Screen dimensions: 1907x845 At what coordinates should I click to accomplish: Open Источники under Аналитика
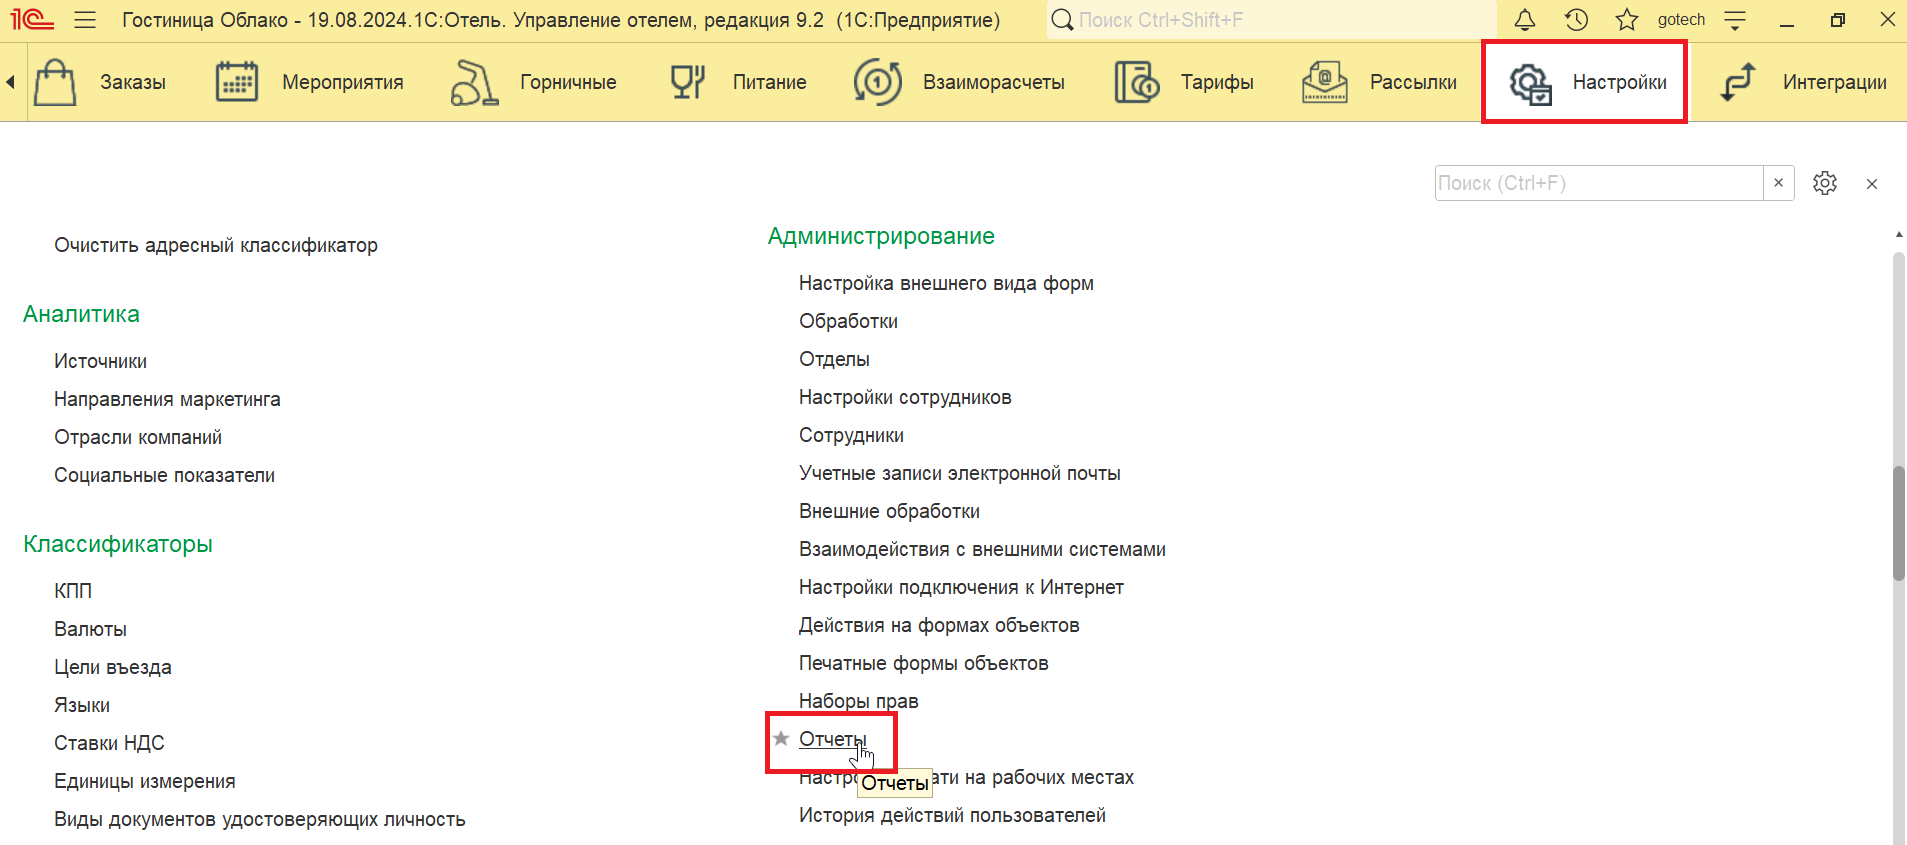point(100,361)
